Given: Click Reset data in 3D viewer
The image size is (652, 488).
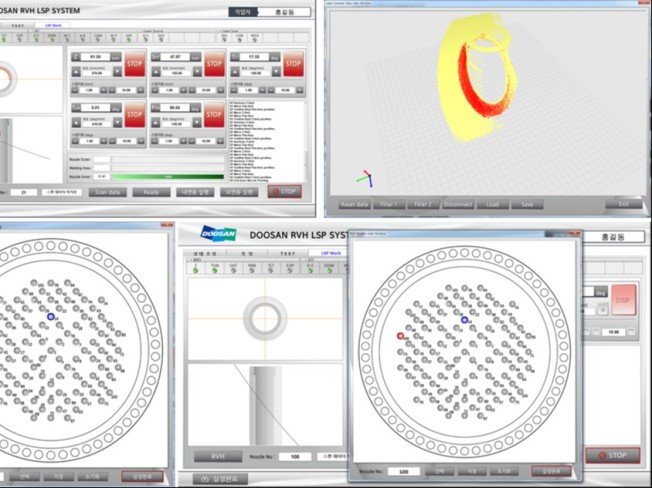Looking at the screenshot, I should coord(355,204).
